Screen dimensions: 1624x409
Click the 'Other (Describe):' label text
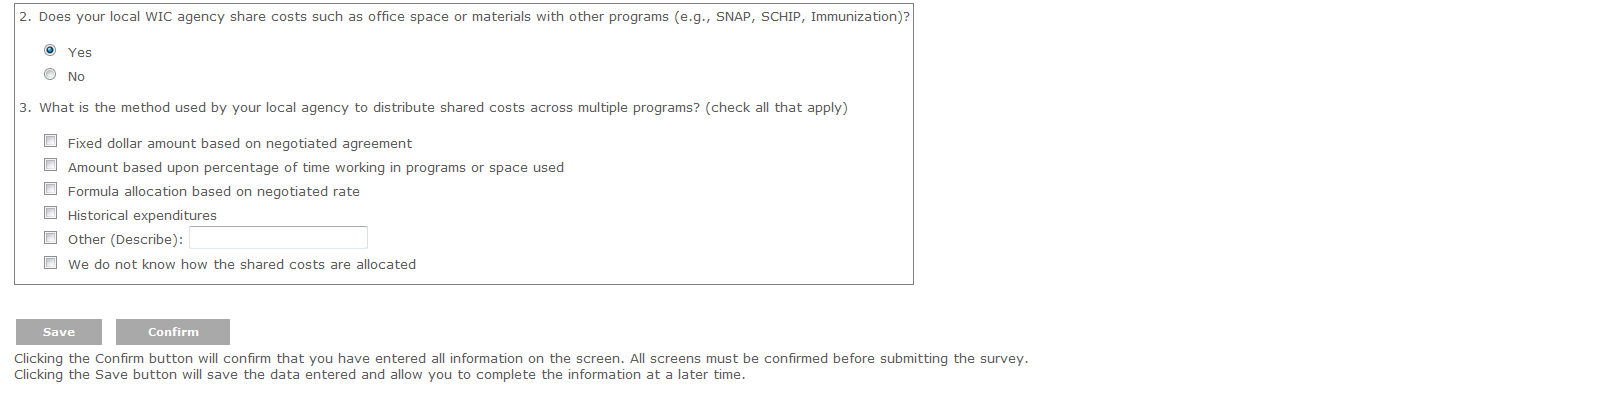pos(125,240)
